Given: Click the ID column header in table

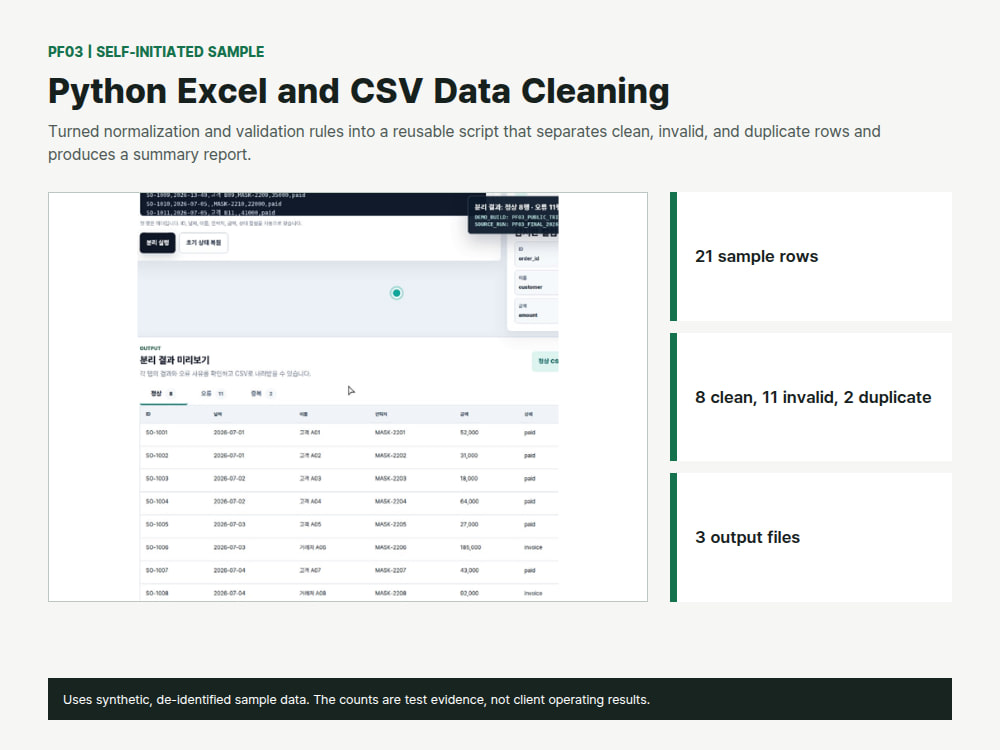Looking at the screenshot, I should pos(148,415).
